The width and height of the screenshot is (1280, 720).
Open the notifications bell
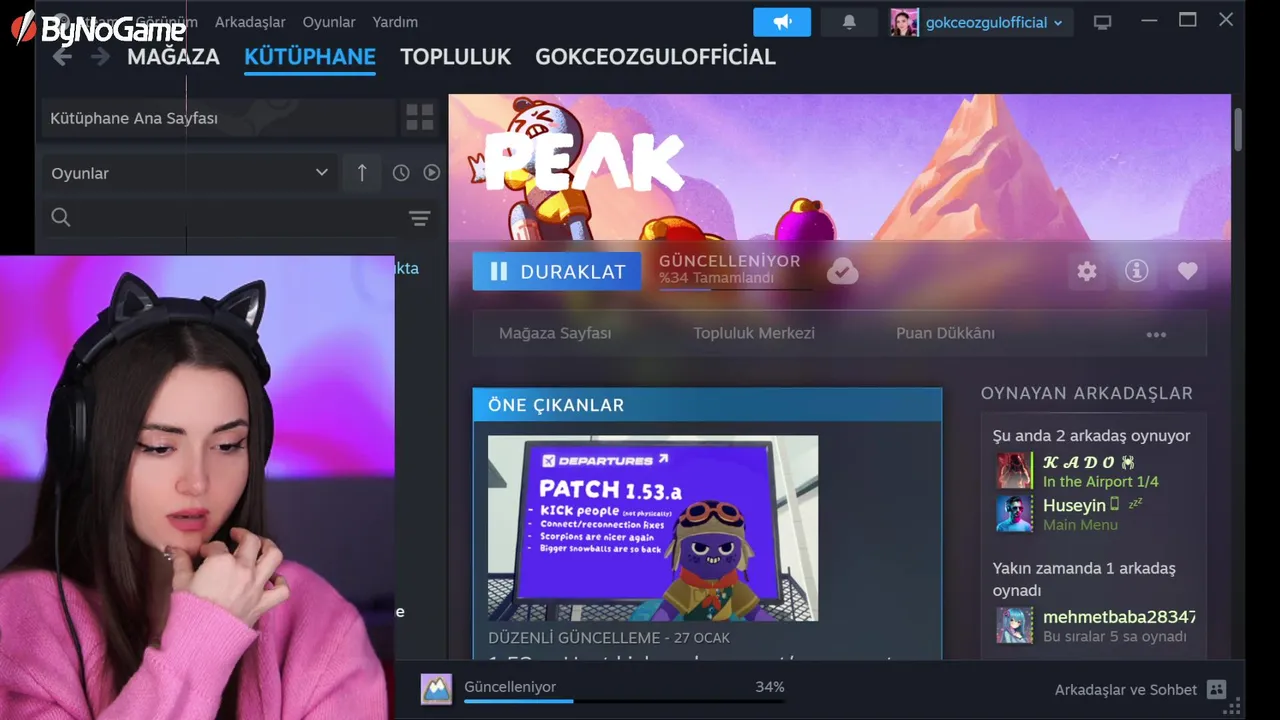tap(849, 22)
